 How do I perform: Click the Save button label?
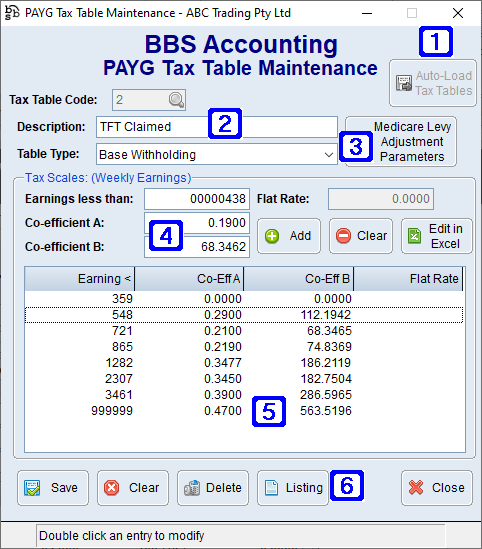tap(64, 487)
